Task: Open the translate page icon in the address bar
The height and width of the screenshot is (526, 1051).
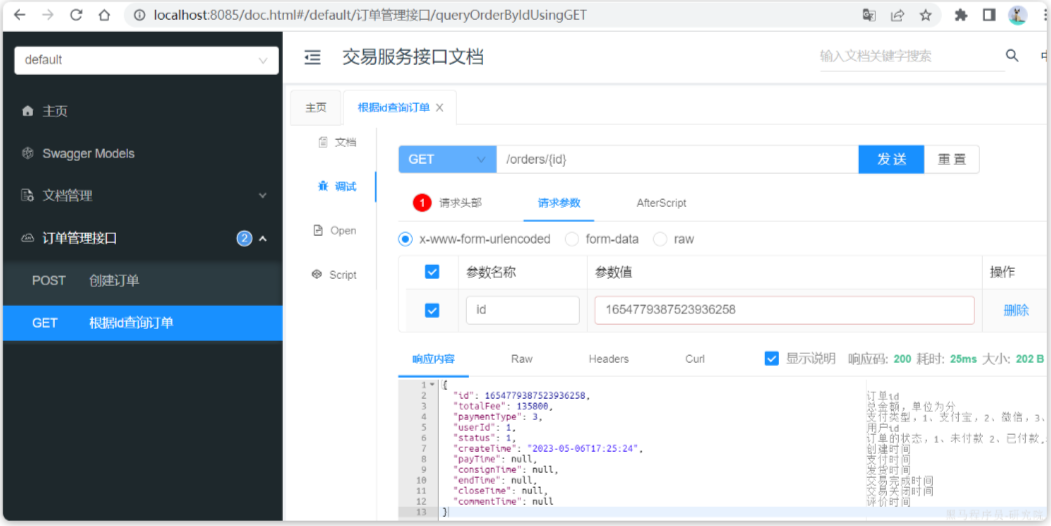Action: (x=869, y=15)
